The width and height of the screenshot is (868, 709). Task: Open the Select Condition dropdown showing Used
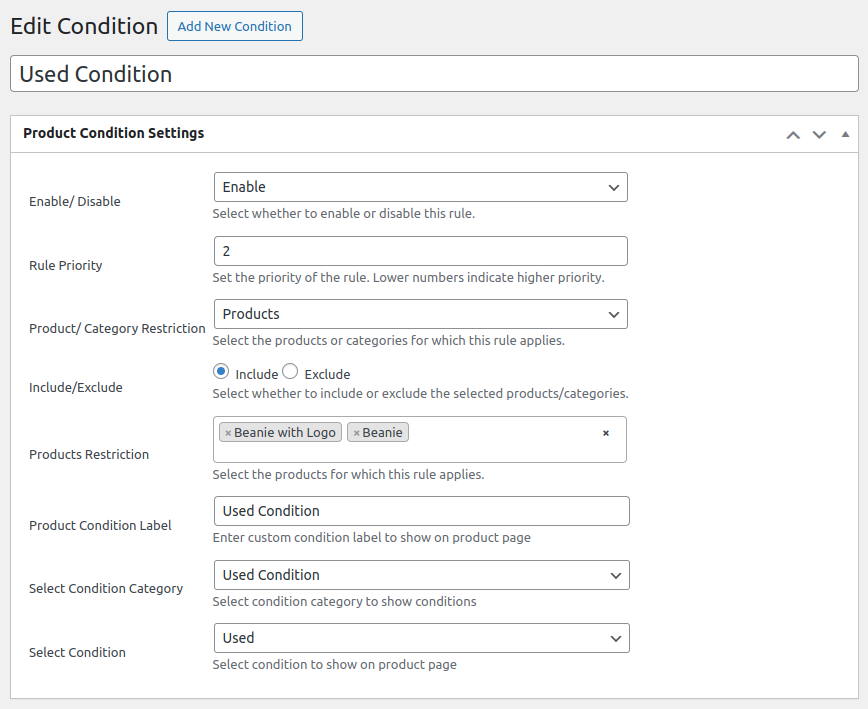pyautogui.click(x=421, y=638)
